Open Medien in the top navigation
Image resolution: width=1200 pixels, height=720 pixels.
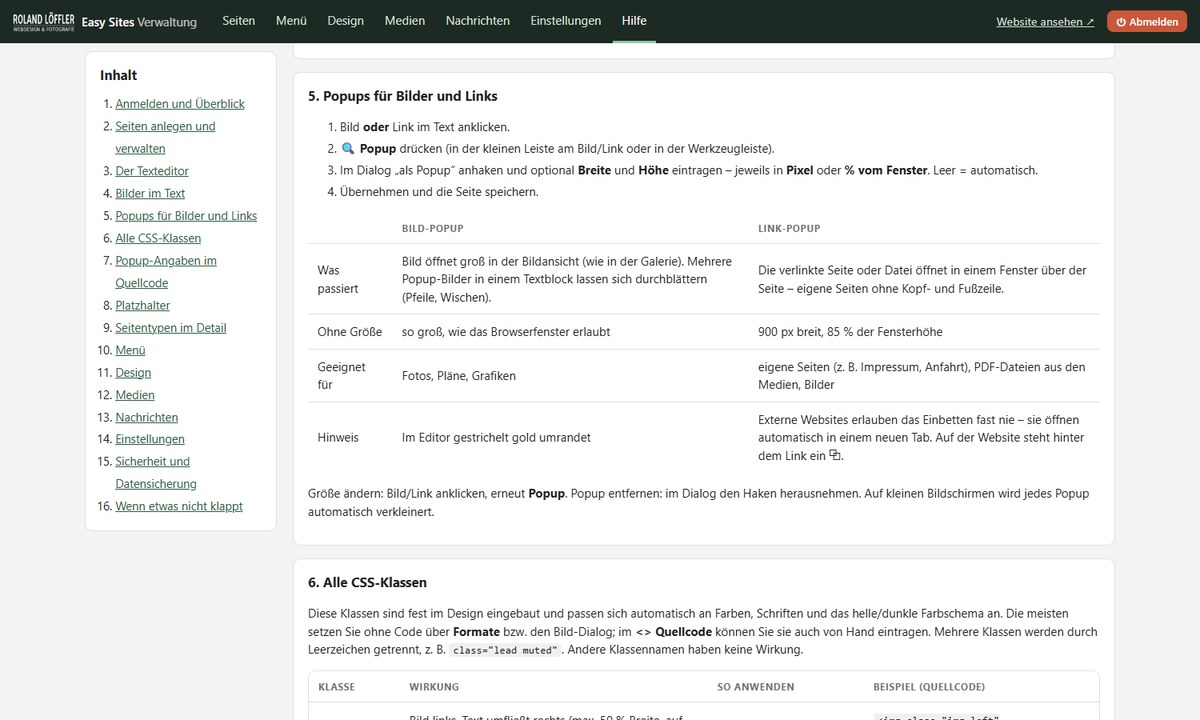pos(404,21)
